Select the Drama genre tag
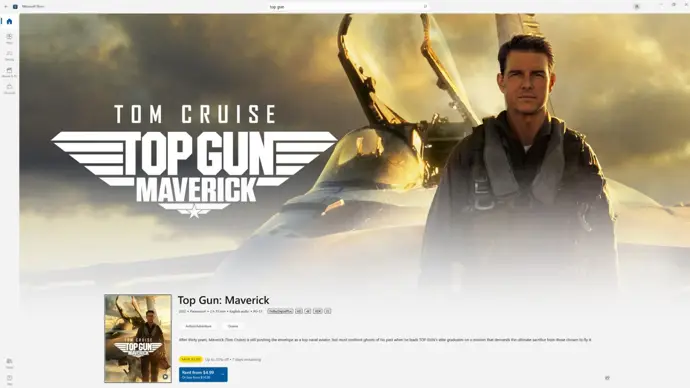The height and width of the screenshot is (388, 690). 233,326
